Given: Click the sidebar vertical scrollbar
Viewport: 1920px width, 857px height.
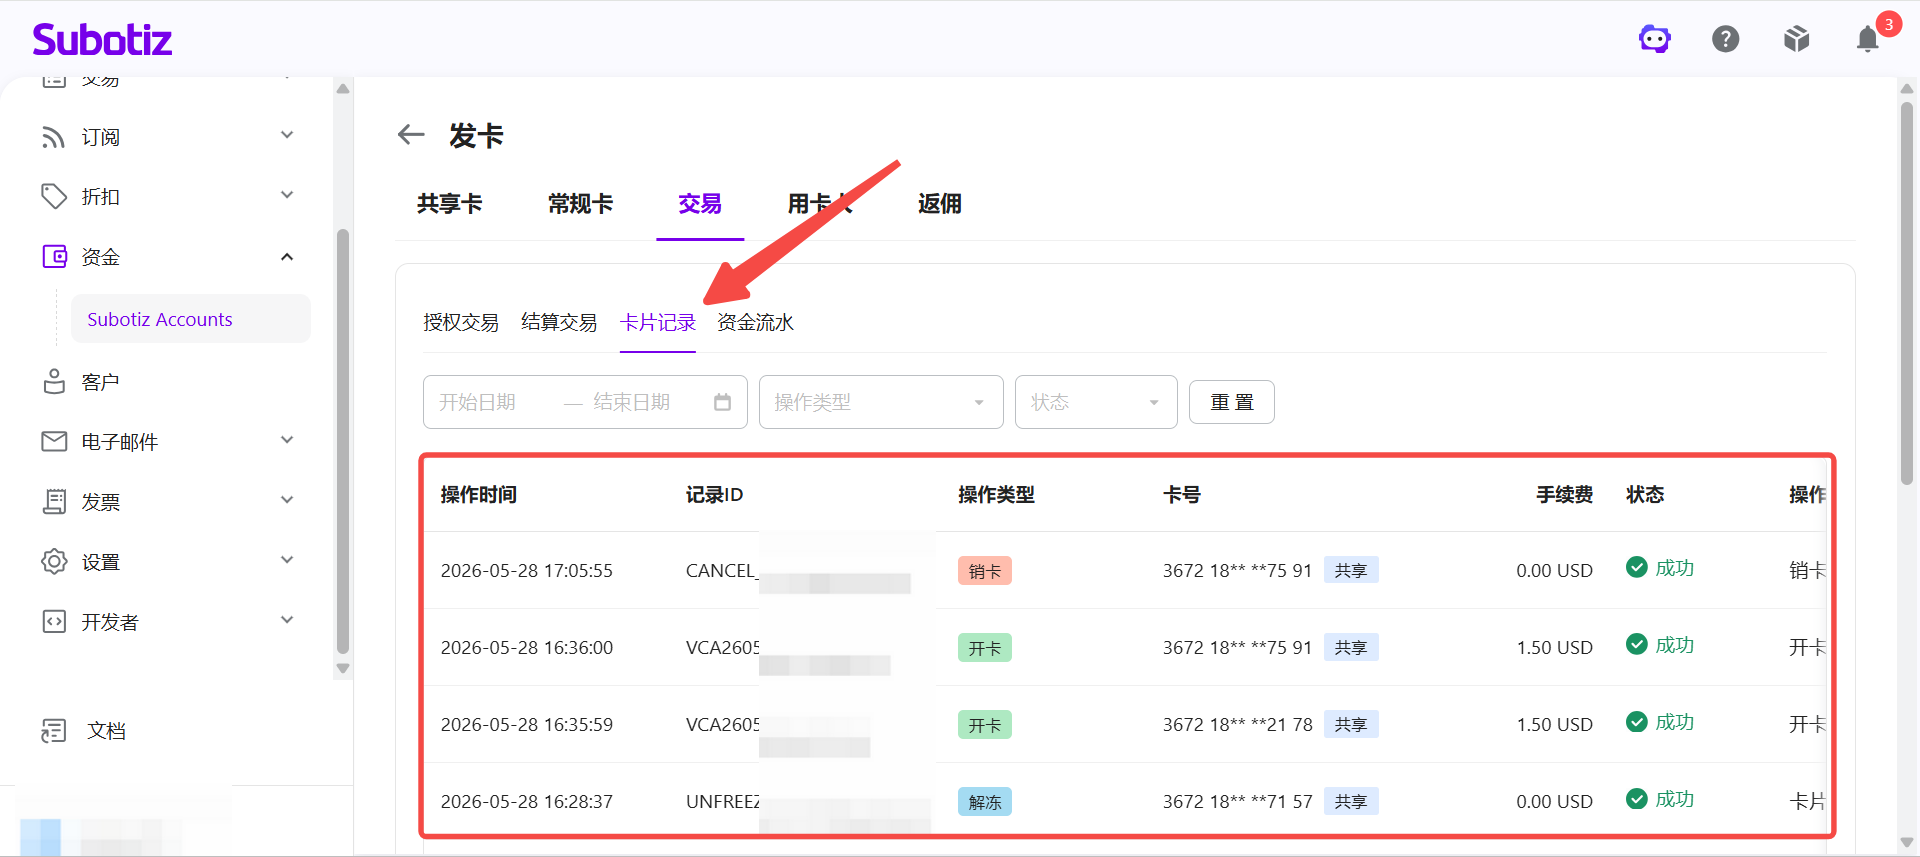Looking at the screenshot, I should (343, 440).
